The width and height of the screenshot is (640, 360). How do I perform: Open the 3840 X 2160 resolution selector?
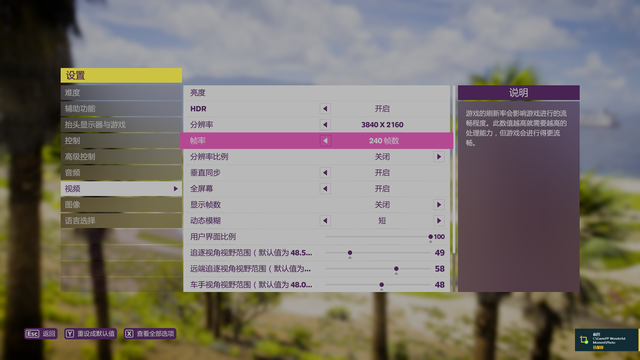coord(382,124)
